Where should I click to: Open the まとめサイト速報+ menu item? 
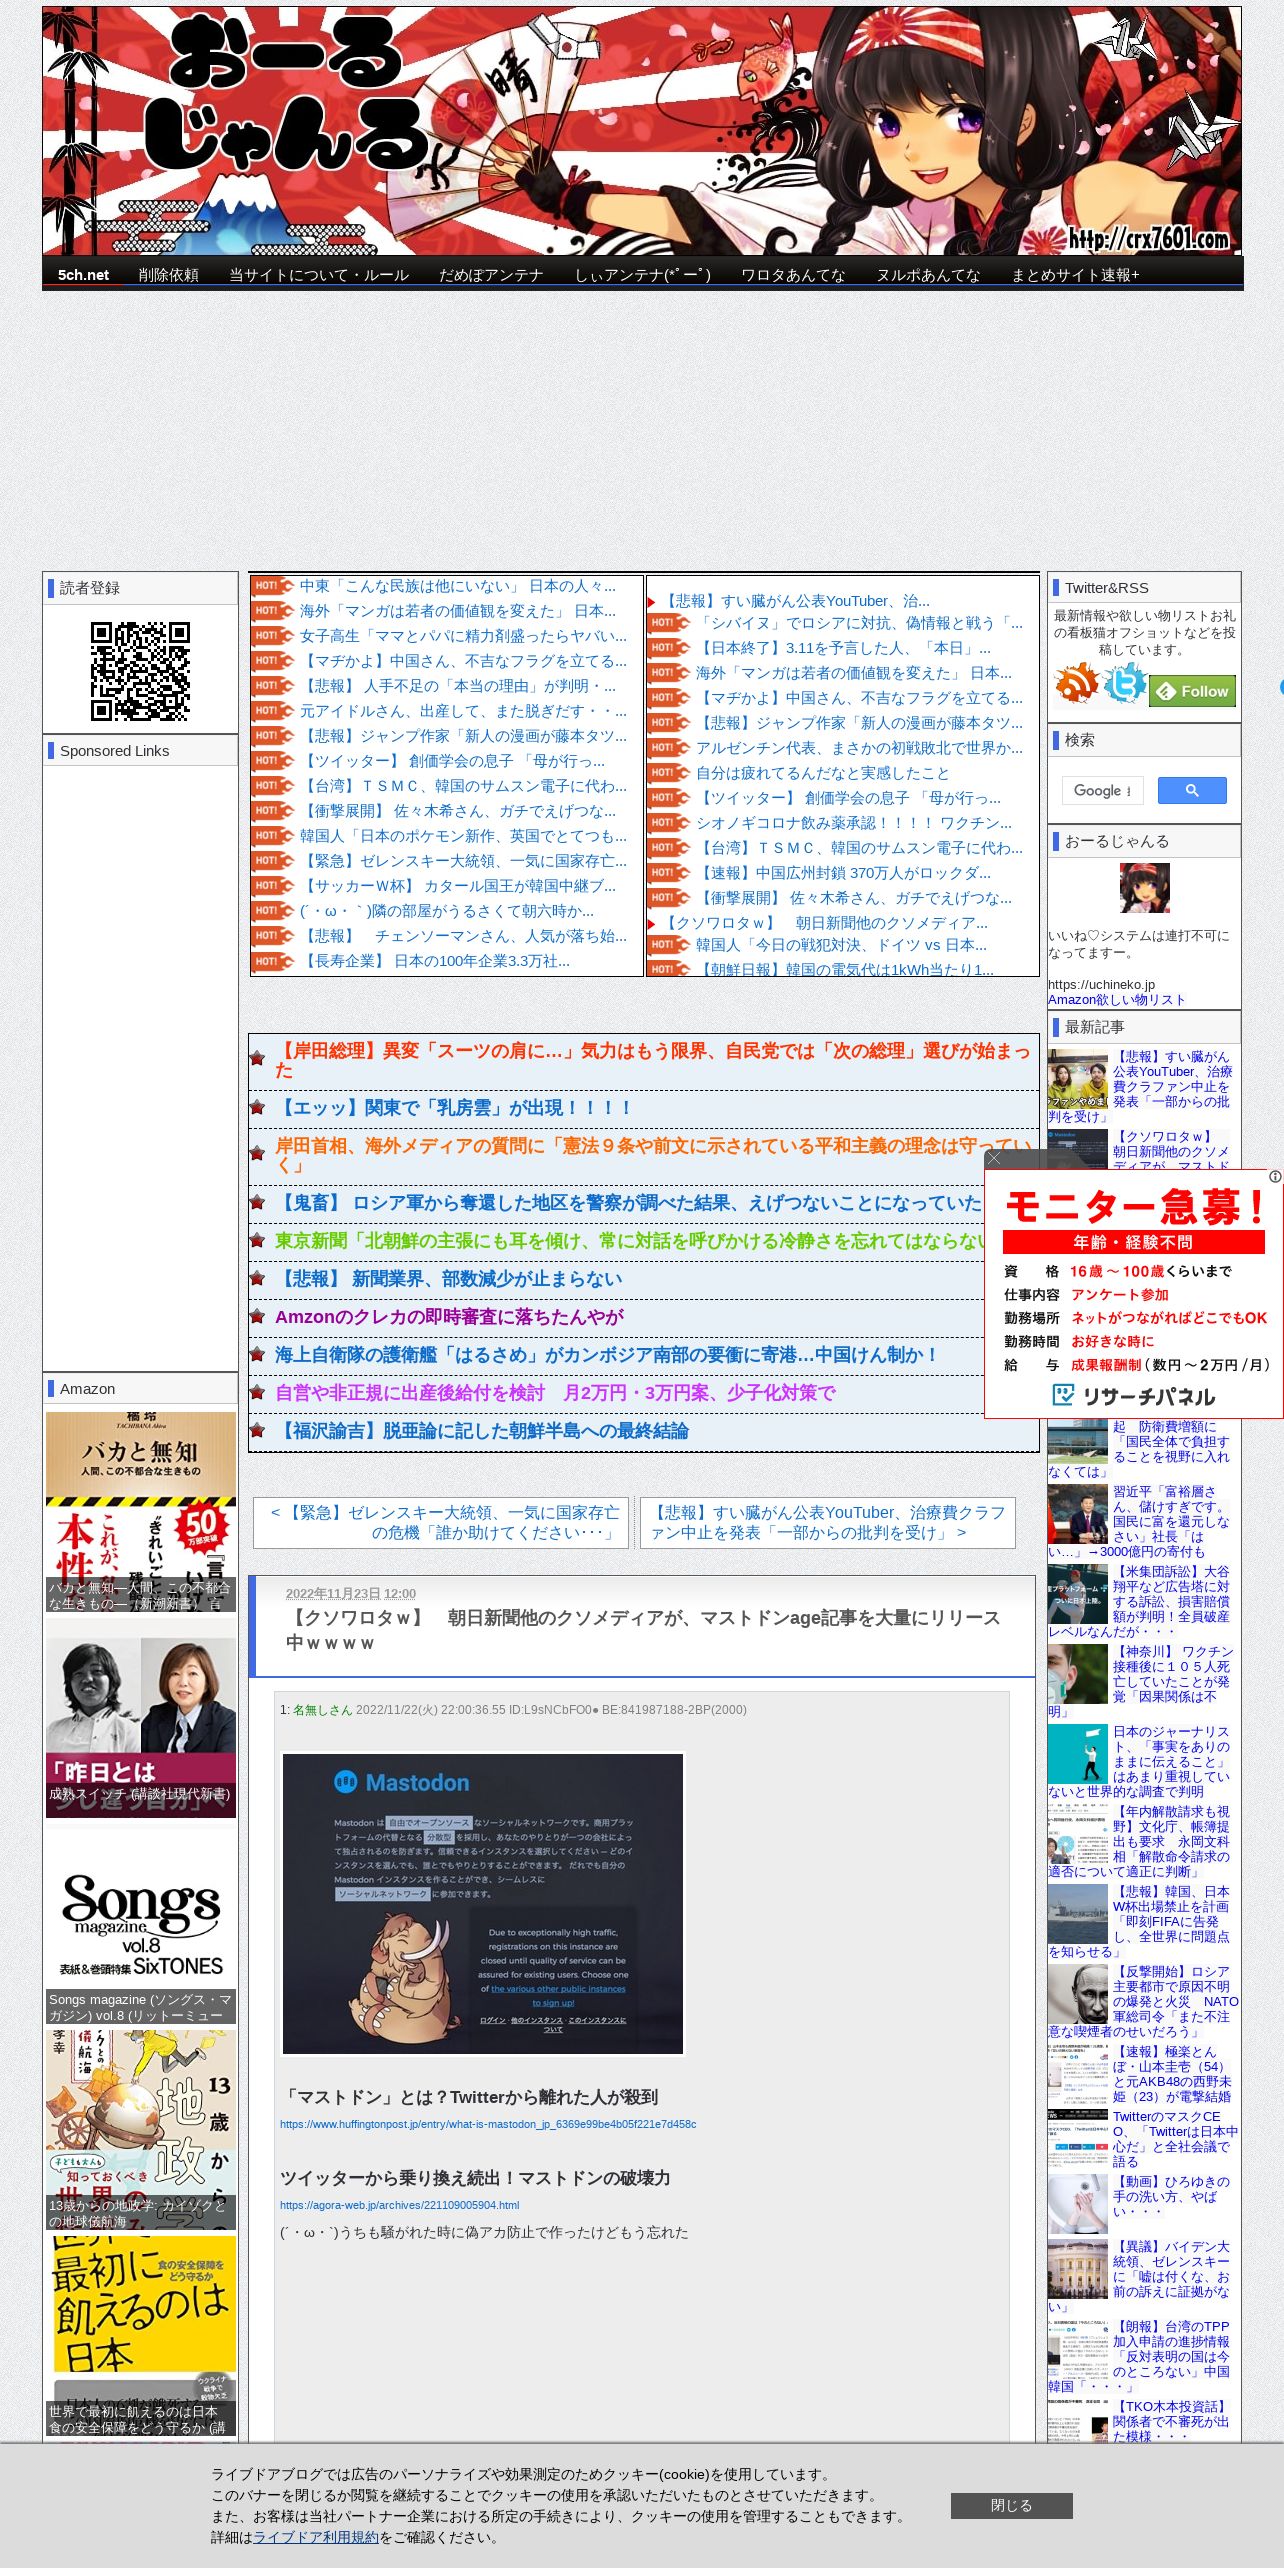pos(1075,275)
